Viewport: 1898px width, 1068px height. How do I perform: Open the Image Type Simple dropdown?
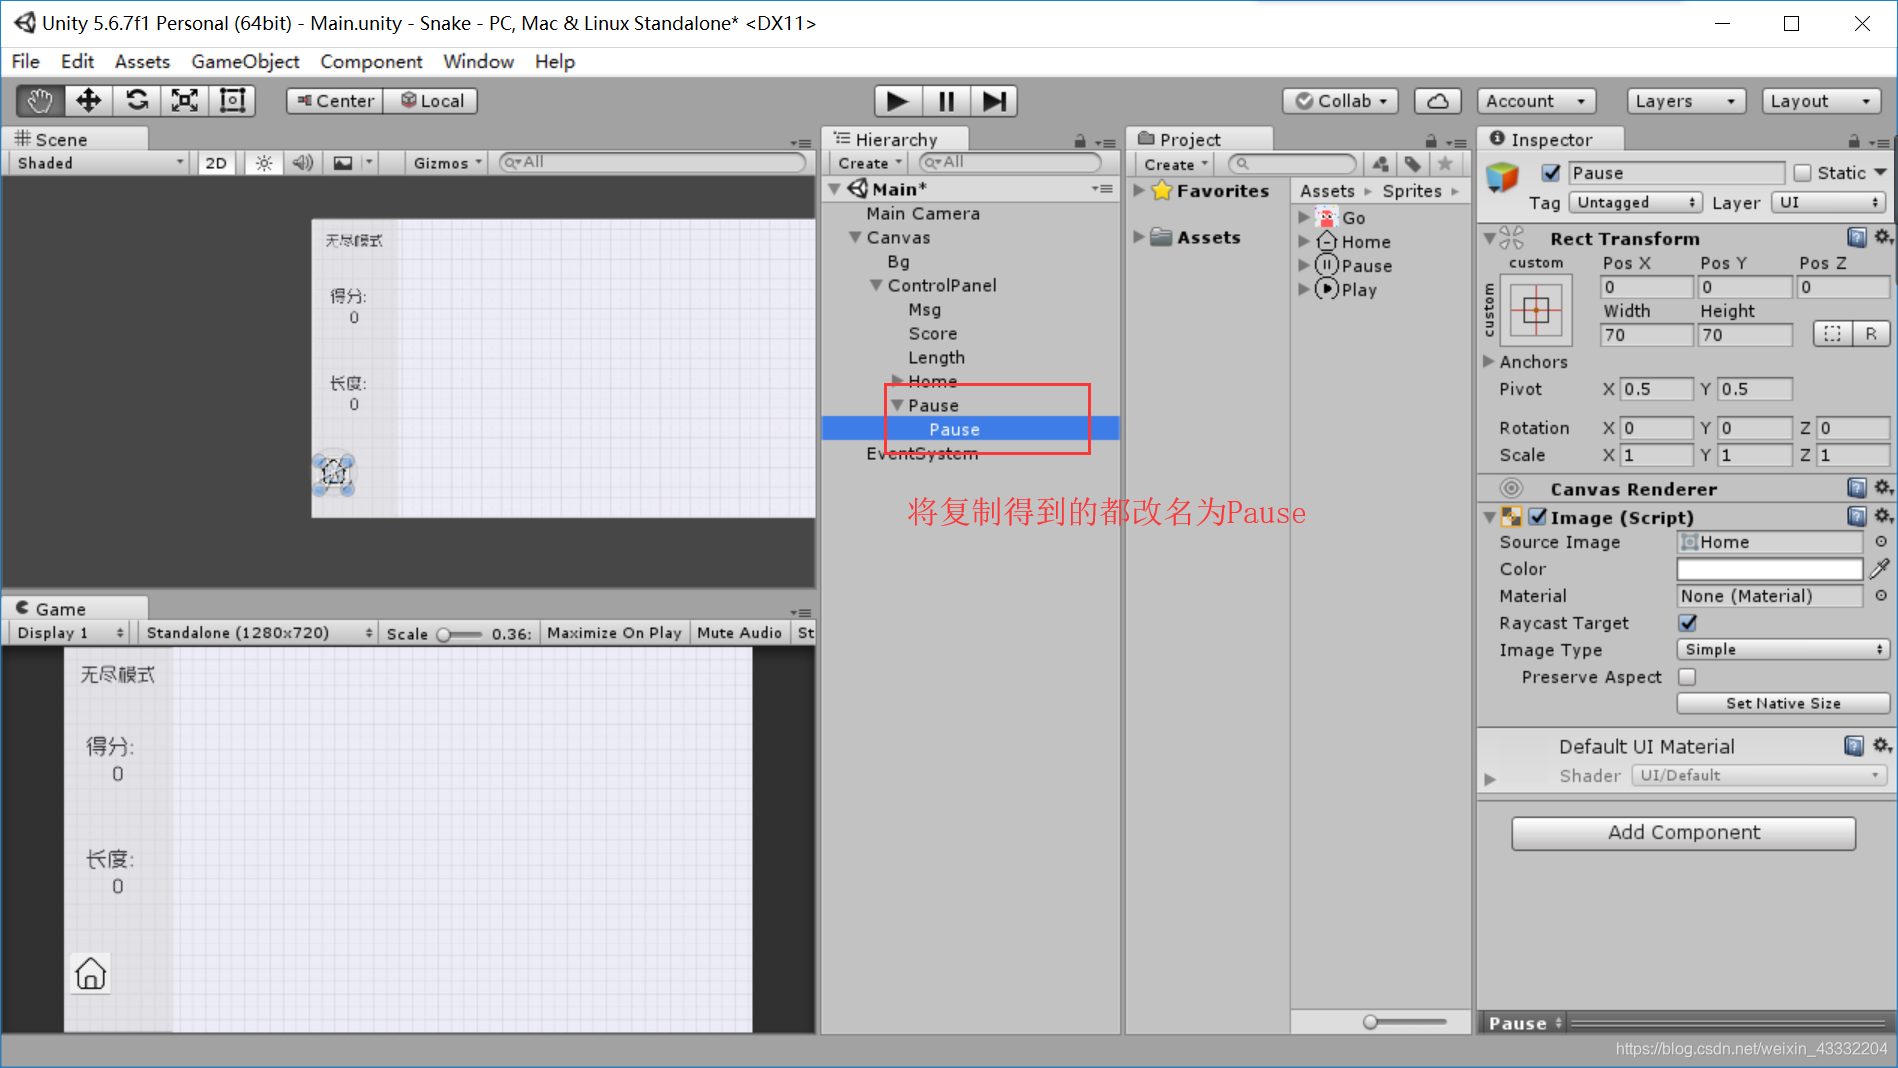(x=1783, y=650)
